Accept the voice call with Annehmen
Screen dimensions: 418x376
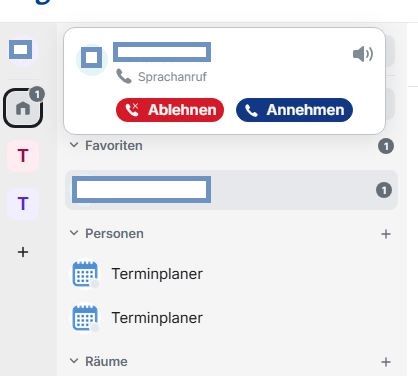[x=294, y=110]
